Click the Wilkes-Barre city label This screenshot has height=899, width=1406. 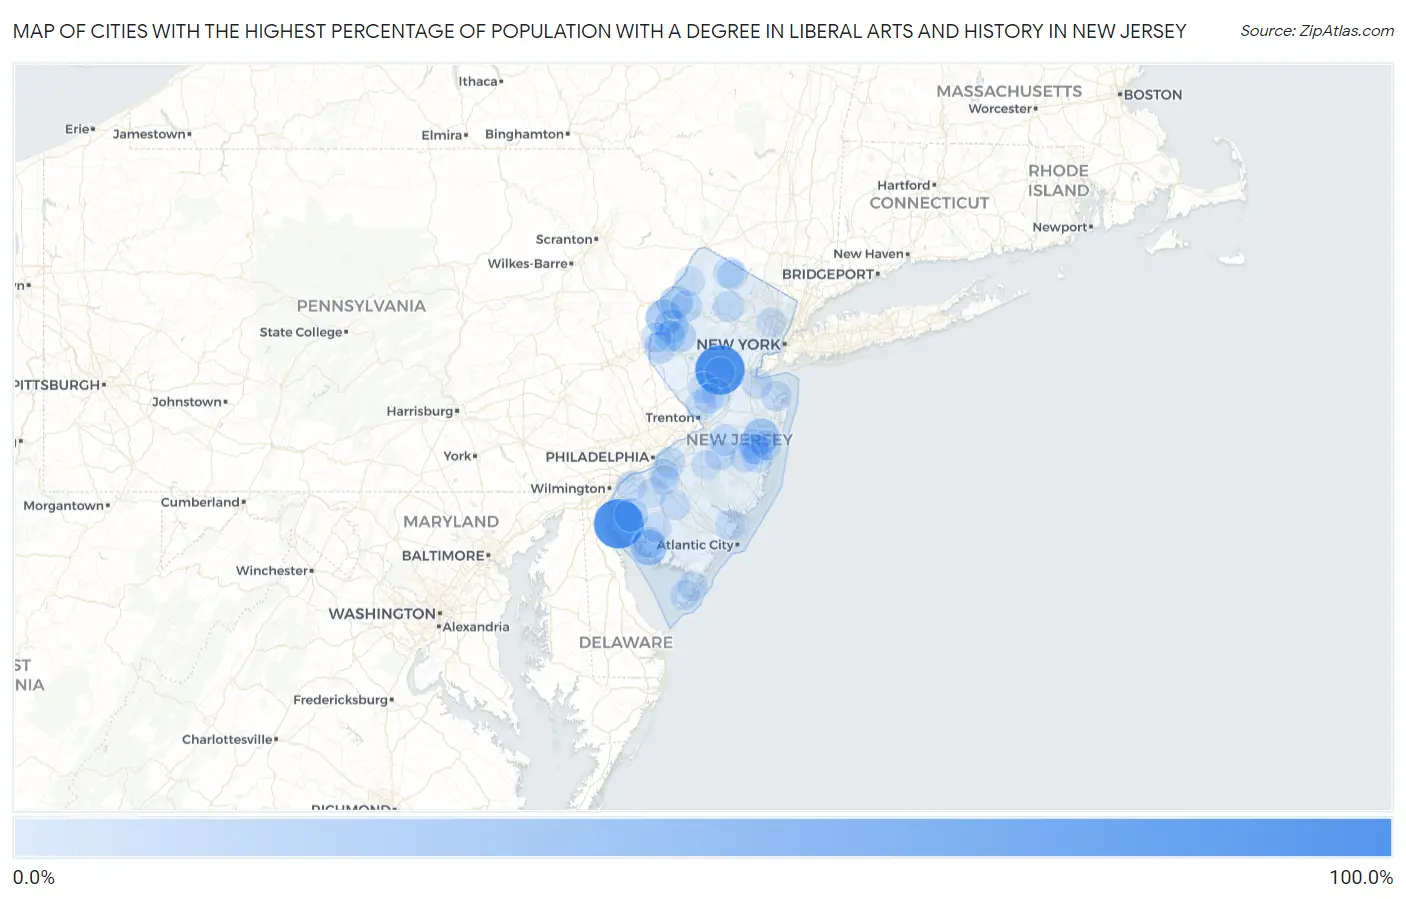coord(528,264)
